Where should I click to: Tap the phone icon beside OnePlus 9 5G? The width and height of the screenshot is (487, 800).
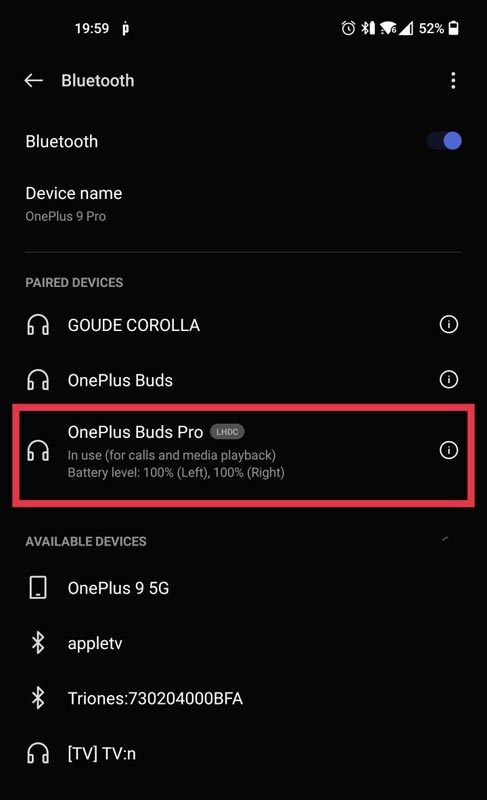pos(38,587)
